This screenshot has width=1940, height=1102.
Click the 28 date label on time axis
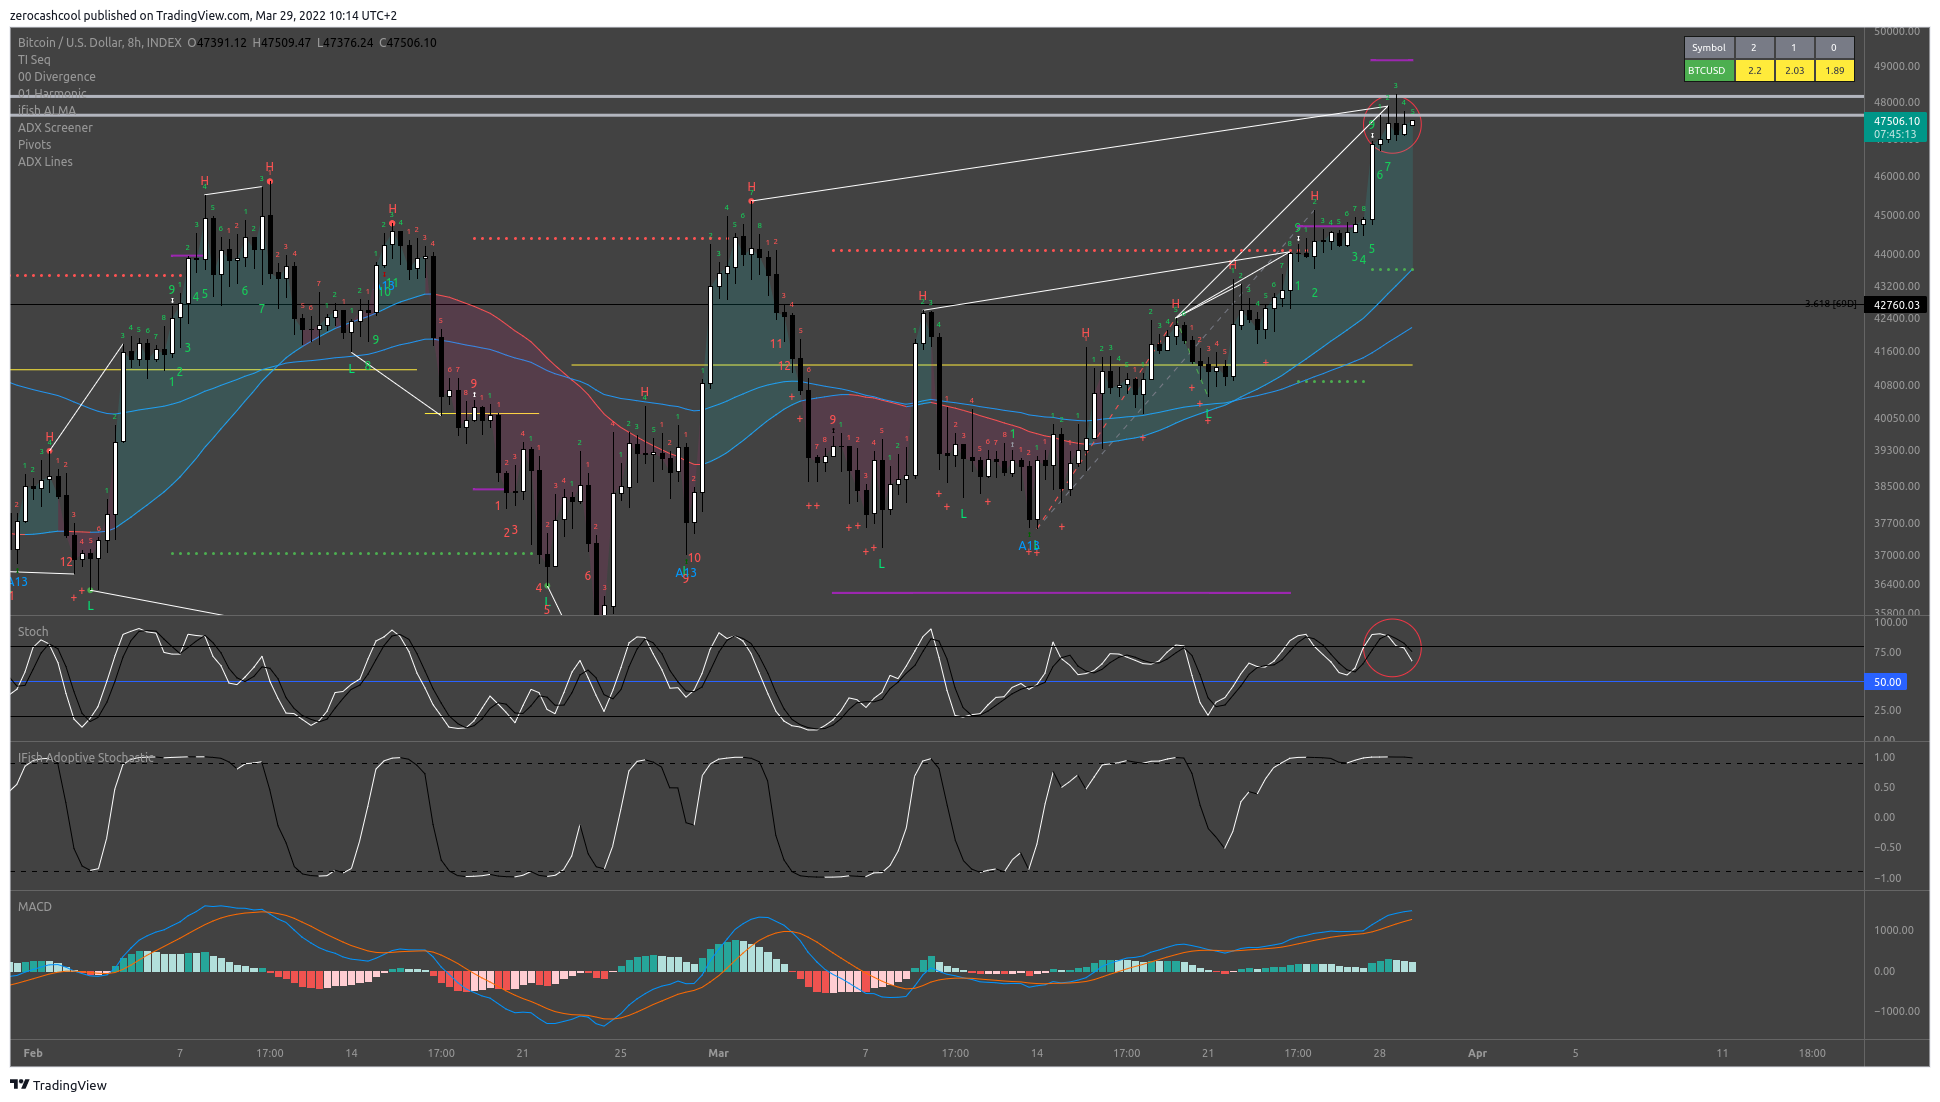[1379, 1053]
